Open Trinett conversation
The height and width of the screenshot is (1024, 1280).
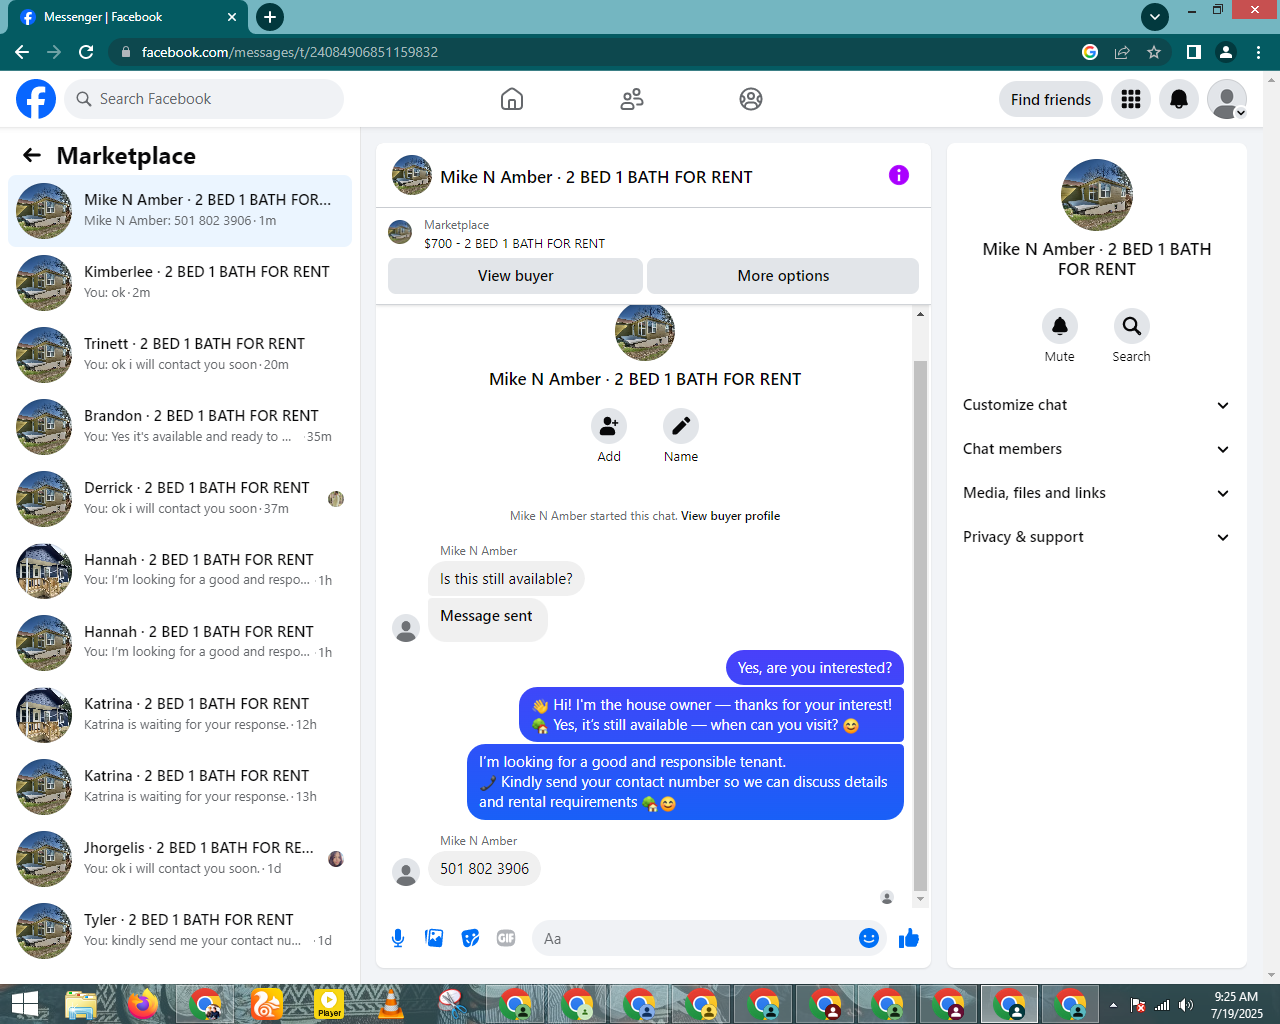tap(180, 355)
